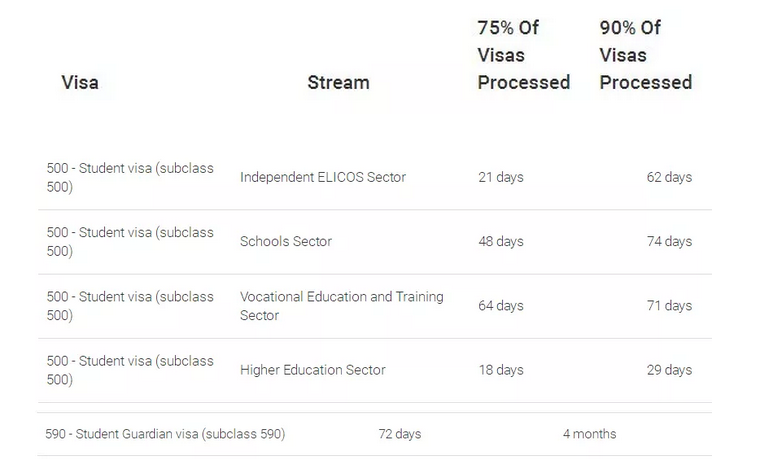The width and height of the screenshot is (780, 465).
Task: Click the Visa column header
Action: click(80, 83)
